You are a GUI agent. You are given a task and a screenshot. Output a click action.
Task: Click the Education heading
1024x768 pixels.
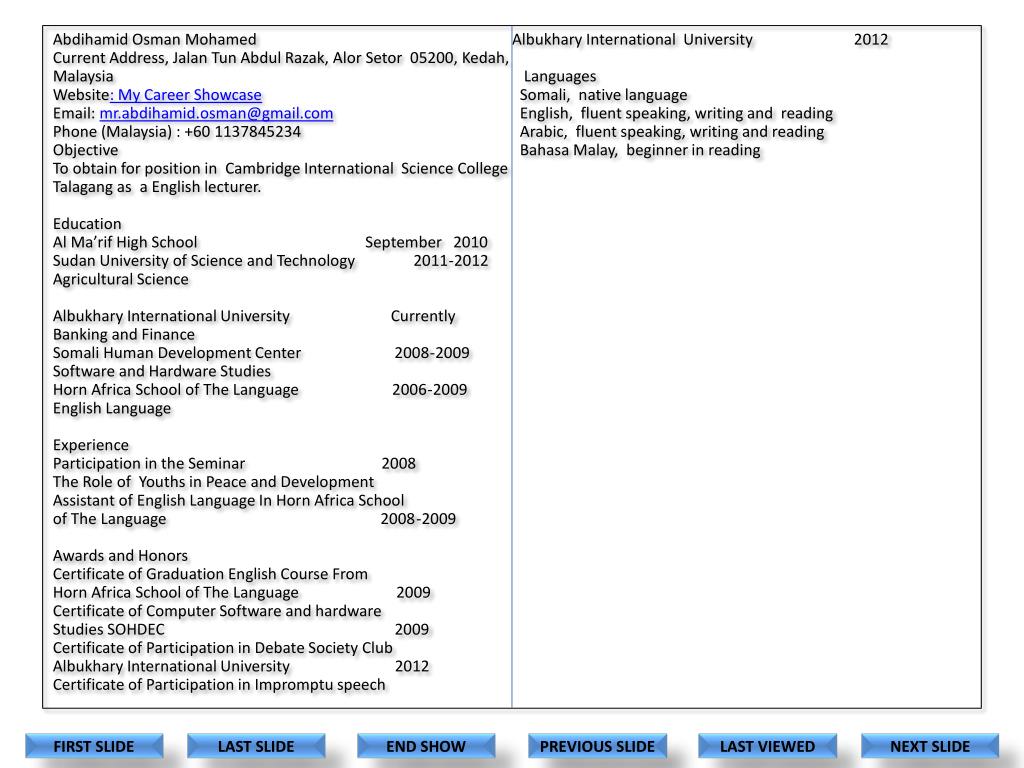pyautogui.click(x=87, y=224)
